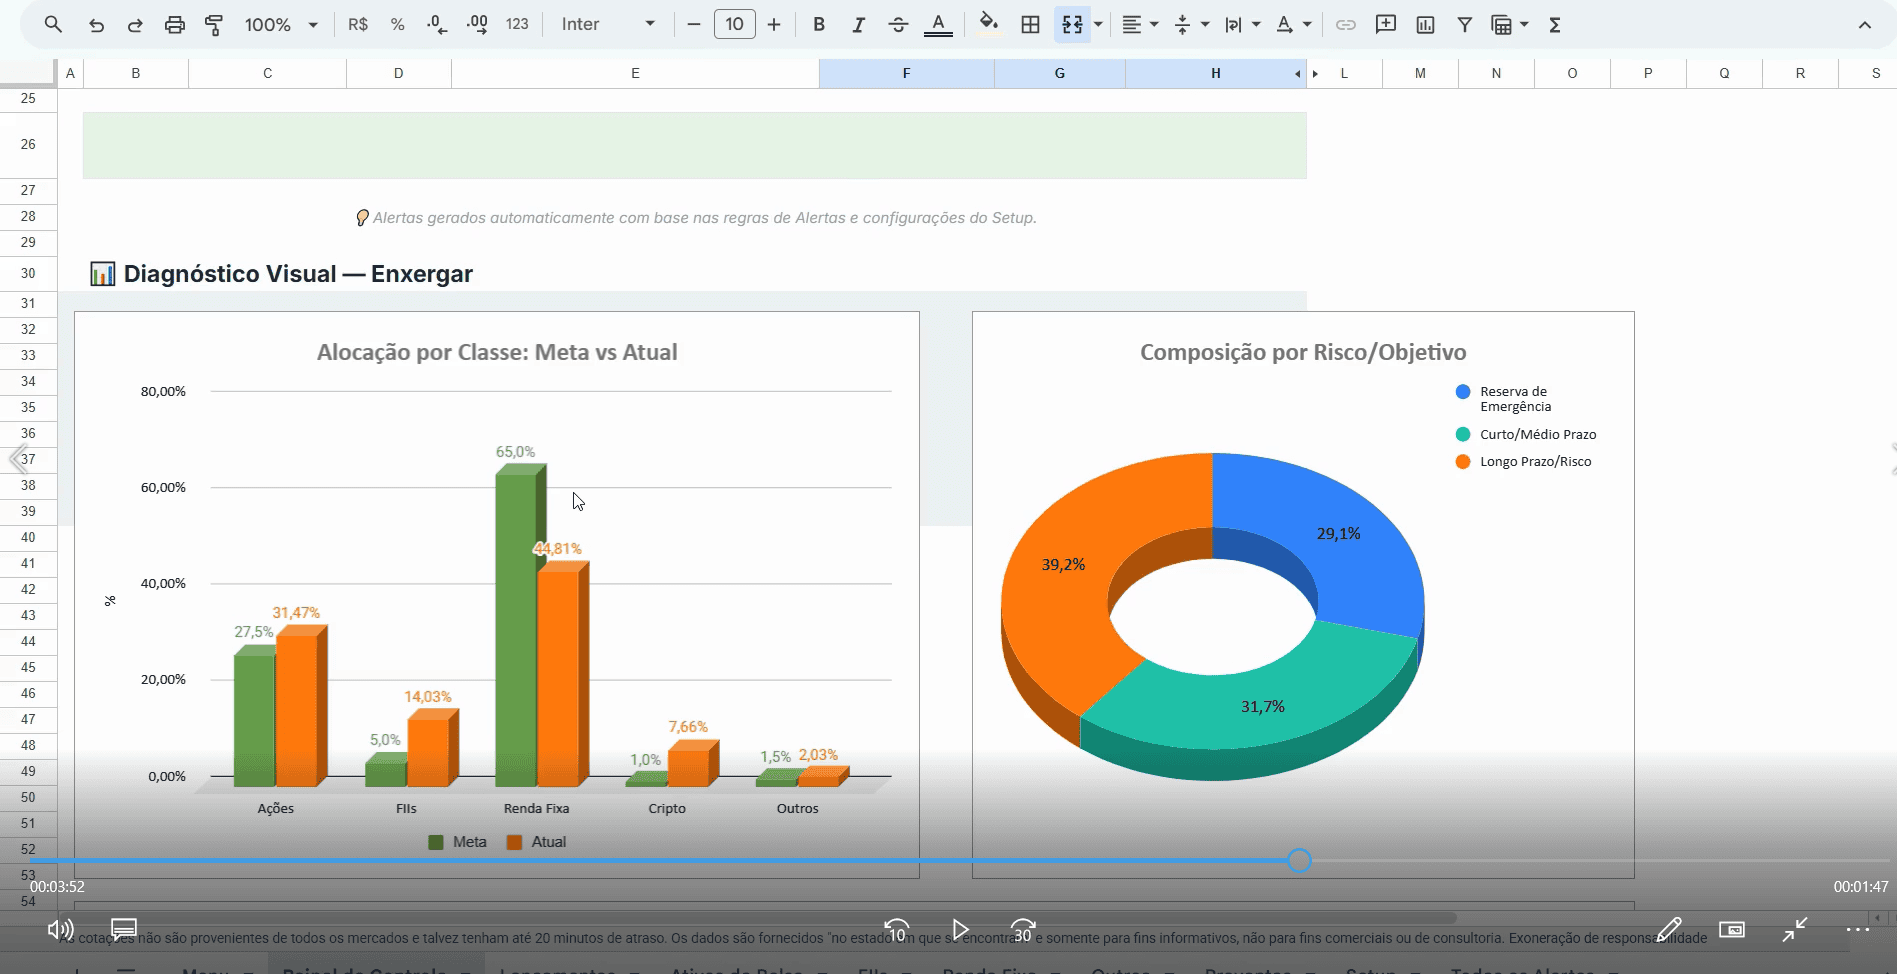
Task: Insert a link with the chain icon
Action: (x=1346, y=25)
